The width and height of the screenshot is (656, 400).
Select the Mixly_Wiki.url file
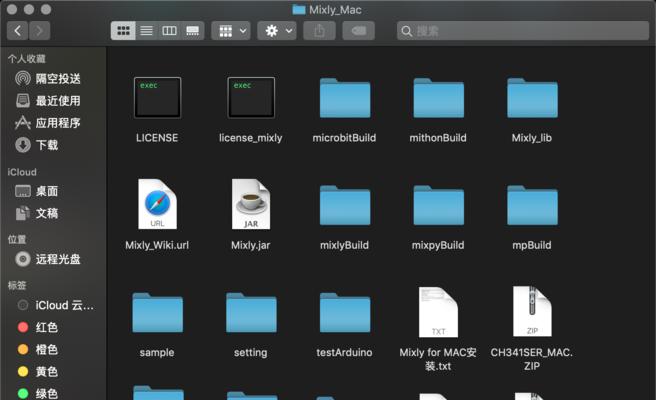click(157, 215)
